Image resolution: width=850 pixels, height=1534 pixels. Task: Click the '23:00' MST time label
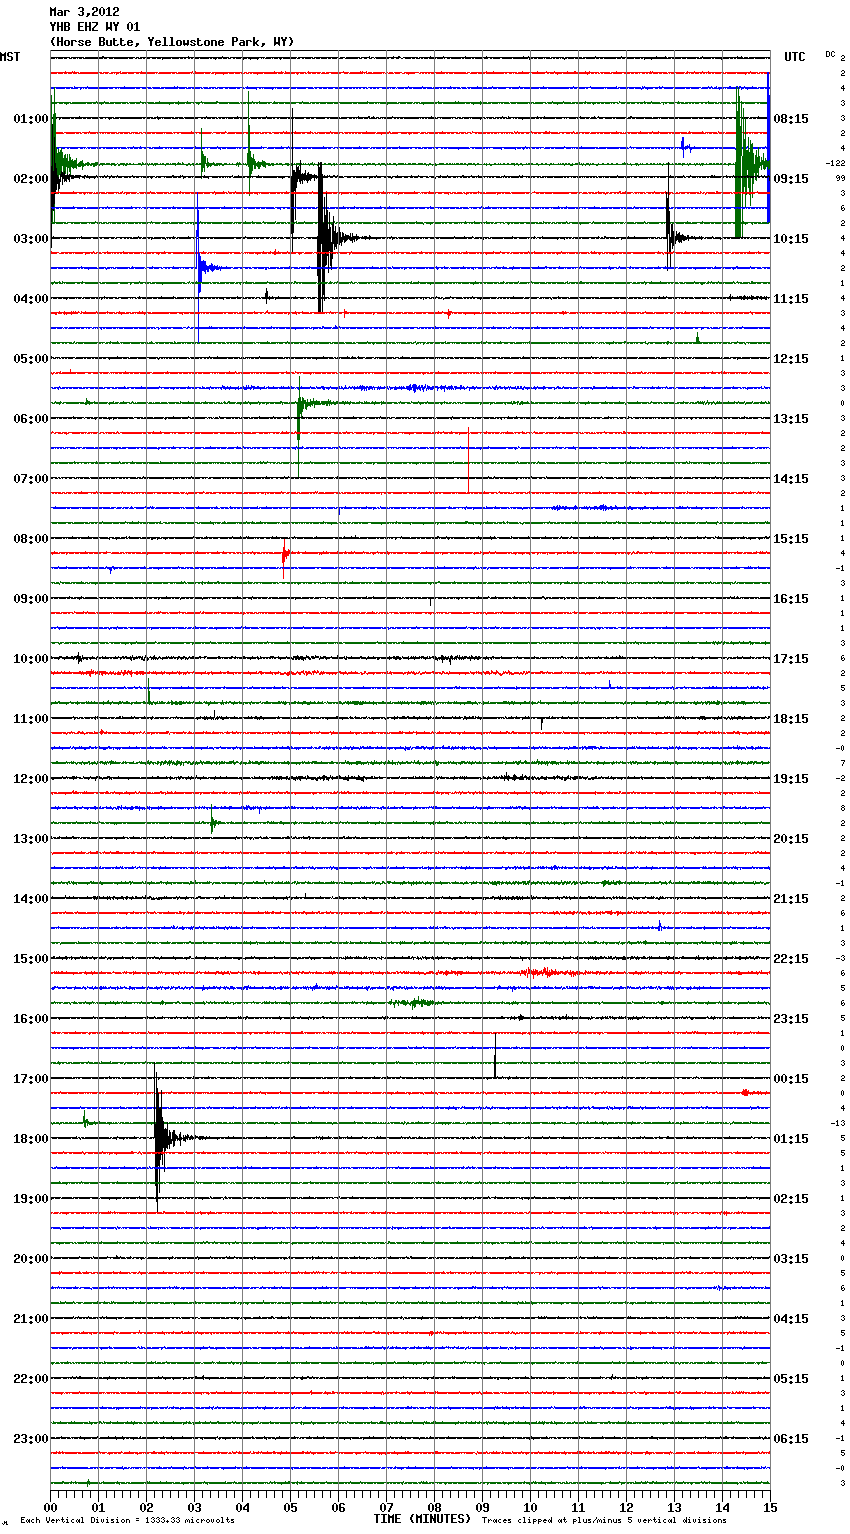(31, 1439)
